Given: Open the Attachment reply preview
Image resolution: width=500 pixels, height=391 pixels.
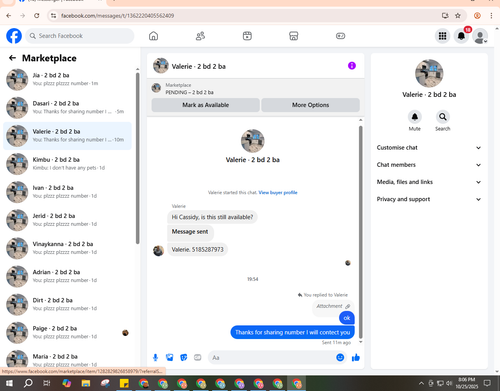Looking at the screenshot, I should click(x=333, y=306).
